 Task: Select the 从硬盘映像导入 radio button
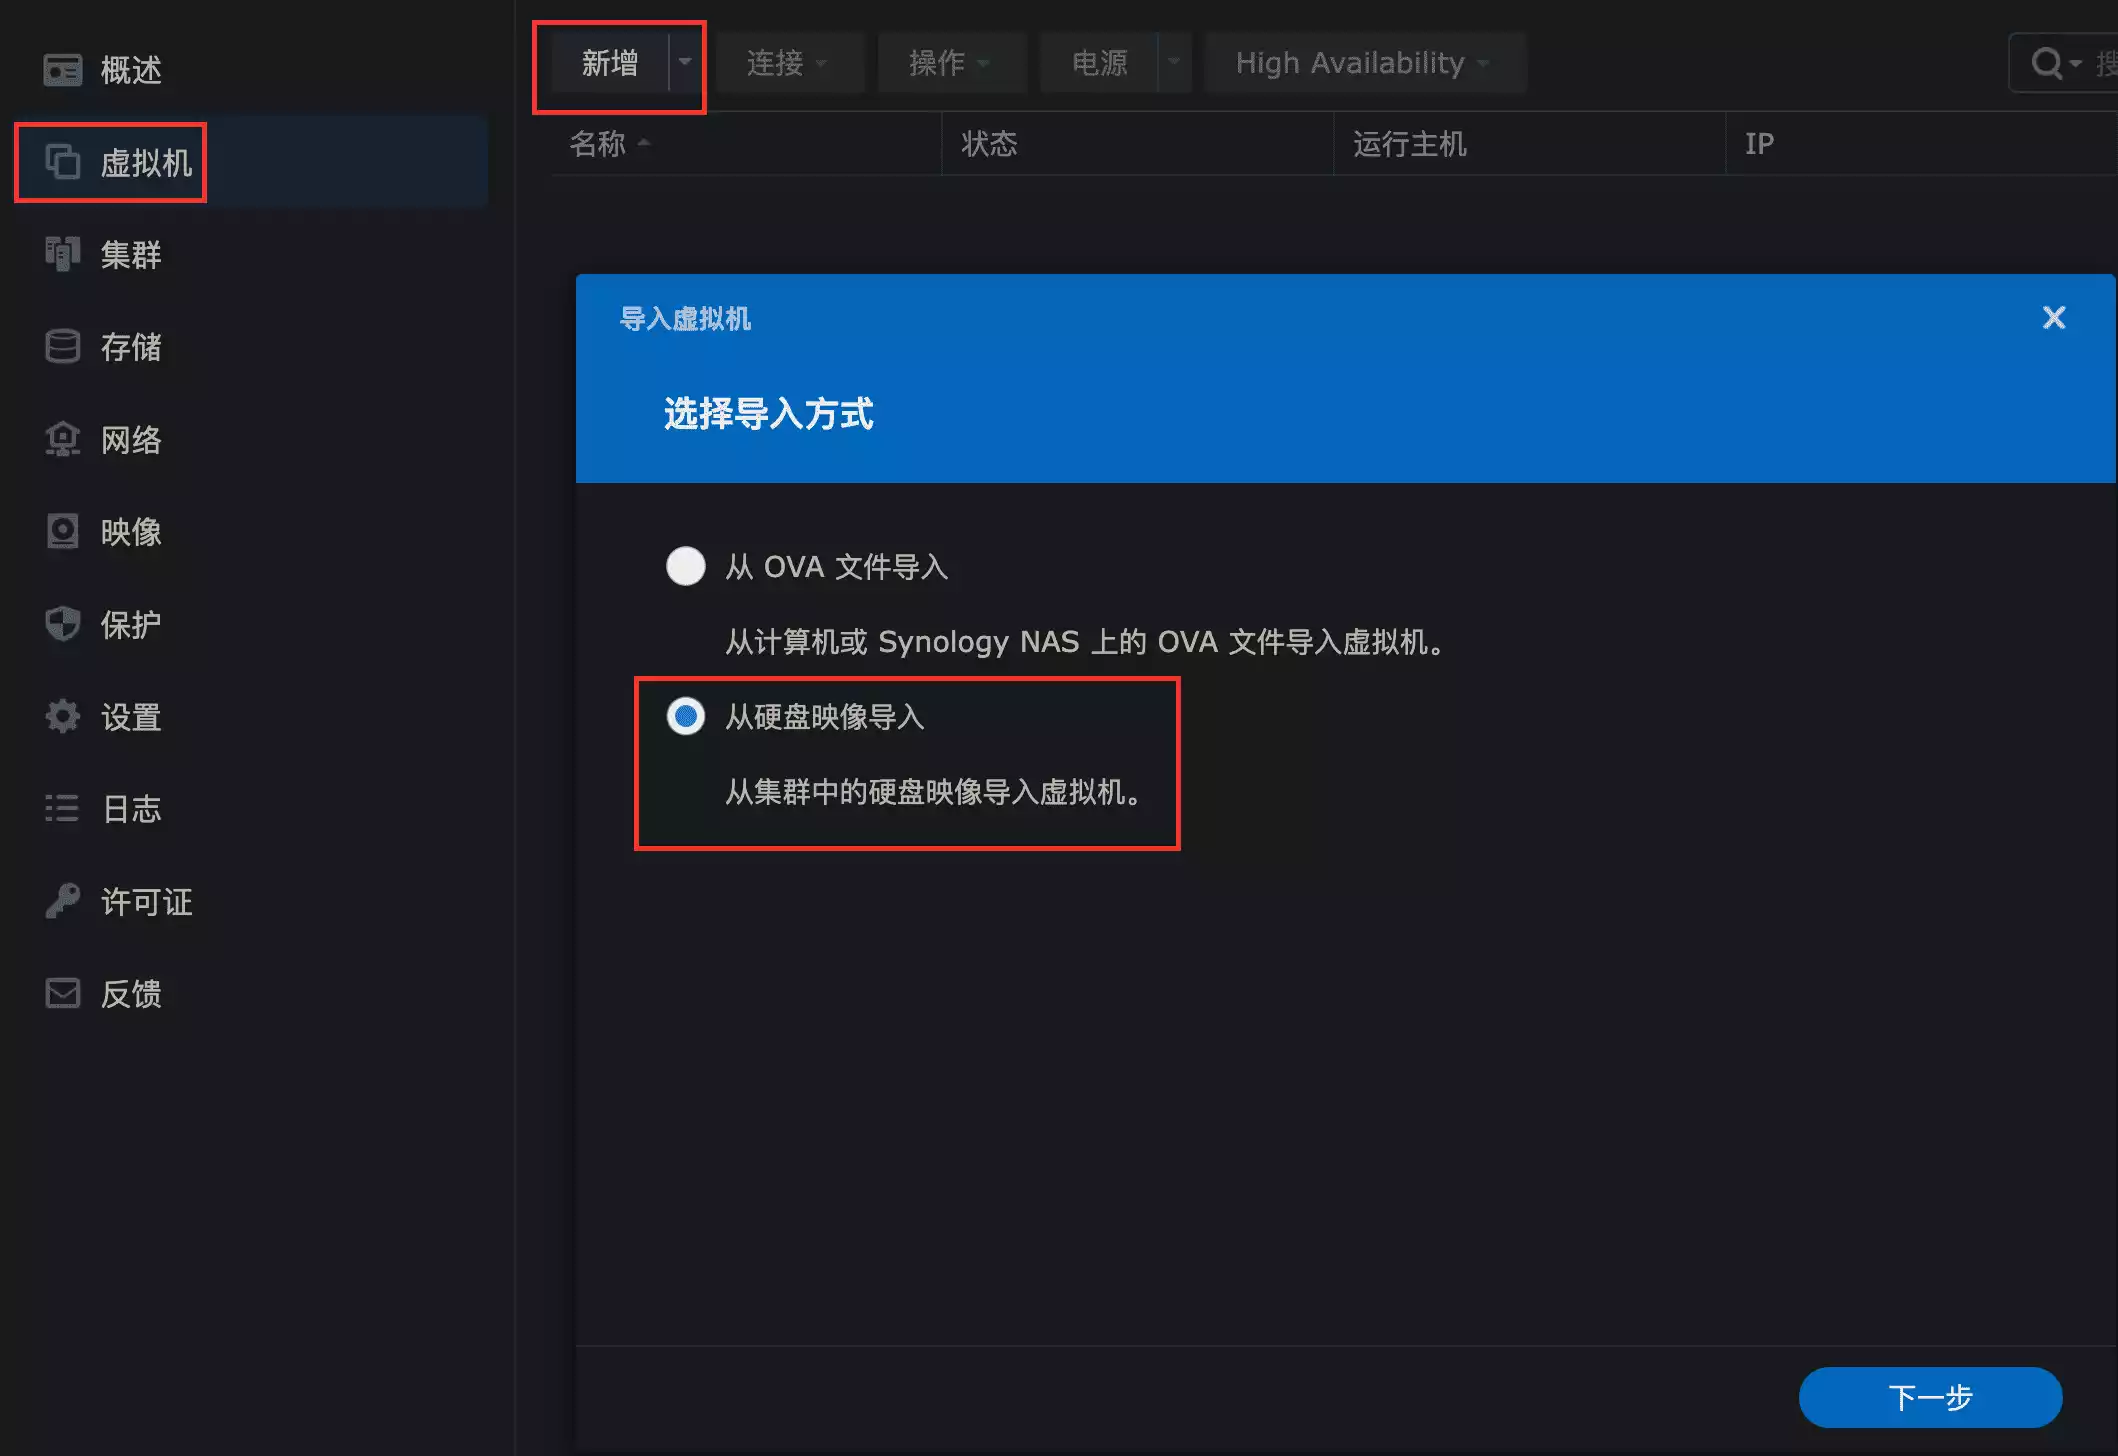coord(685,716)
